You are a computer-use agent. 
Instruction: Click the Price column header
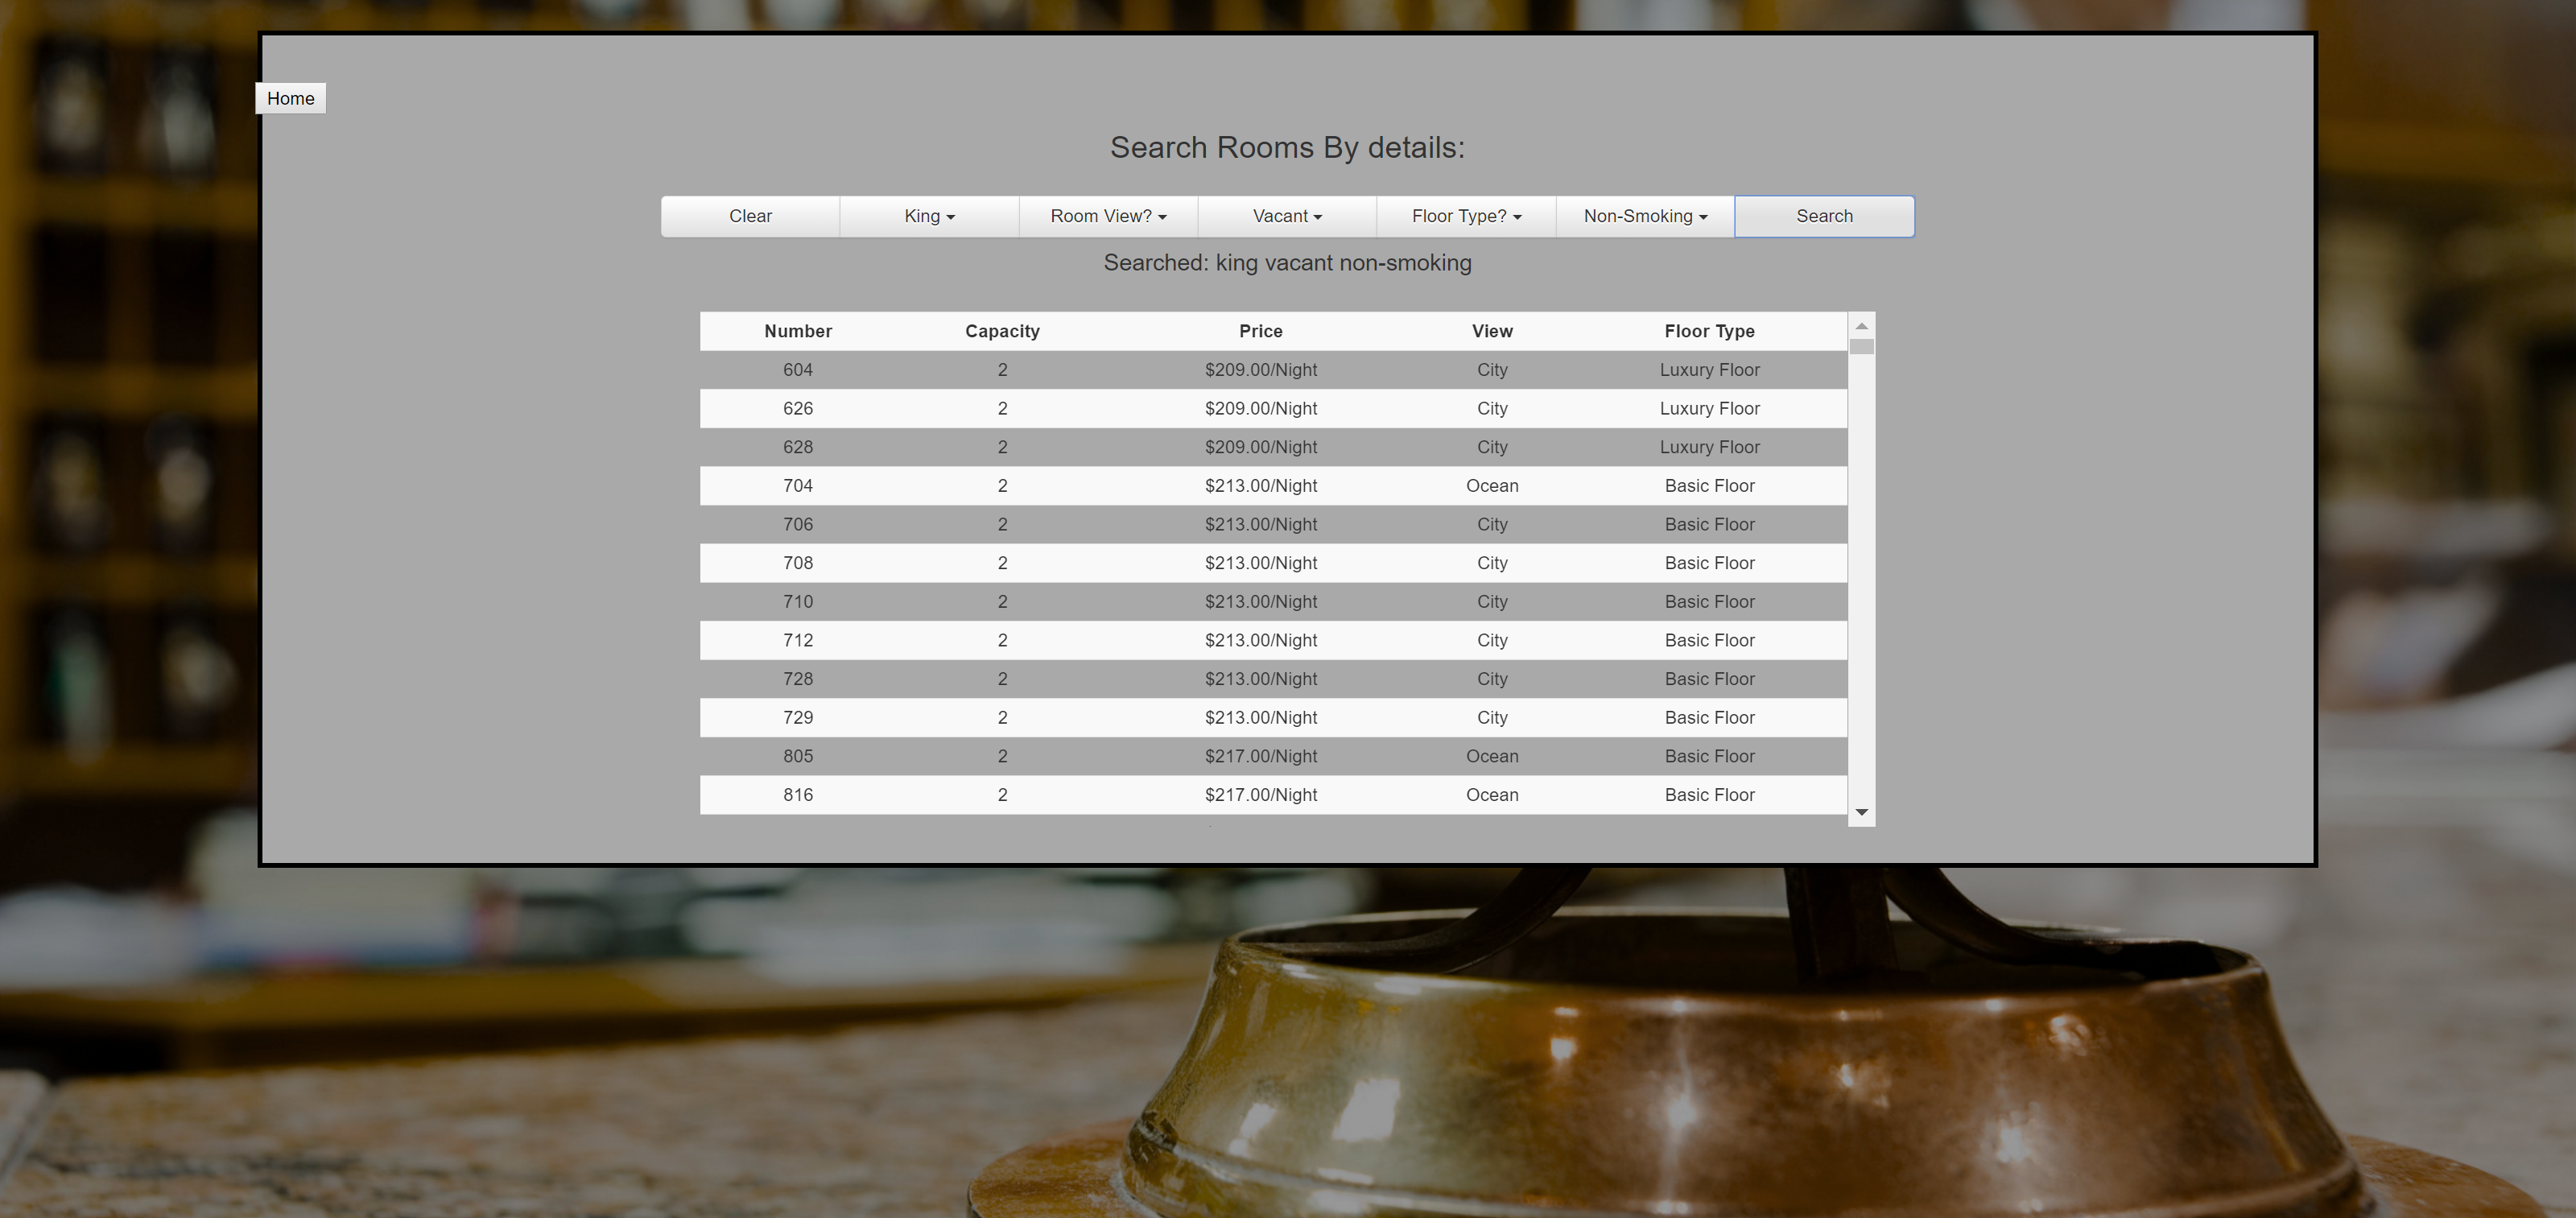point(1260,331)
